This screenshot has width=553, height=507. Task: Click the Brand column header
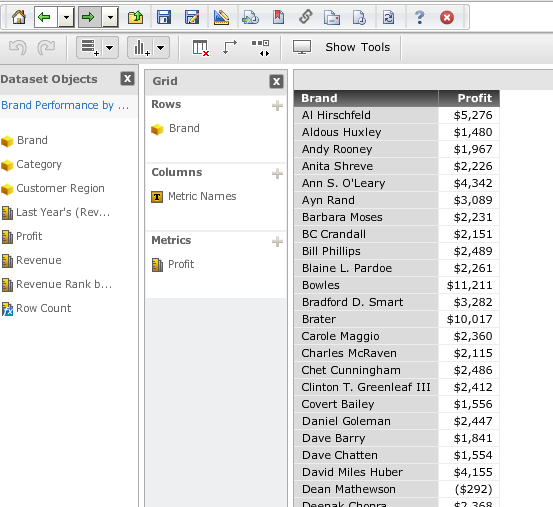pyautogui.click(x=366, y=98)
